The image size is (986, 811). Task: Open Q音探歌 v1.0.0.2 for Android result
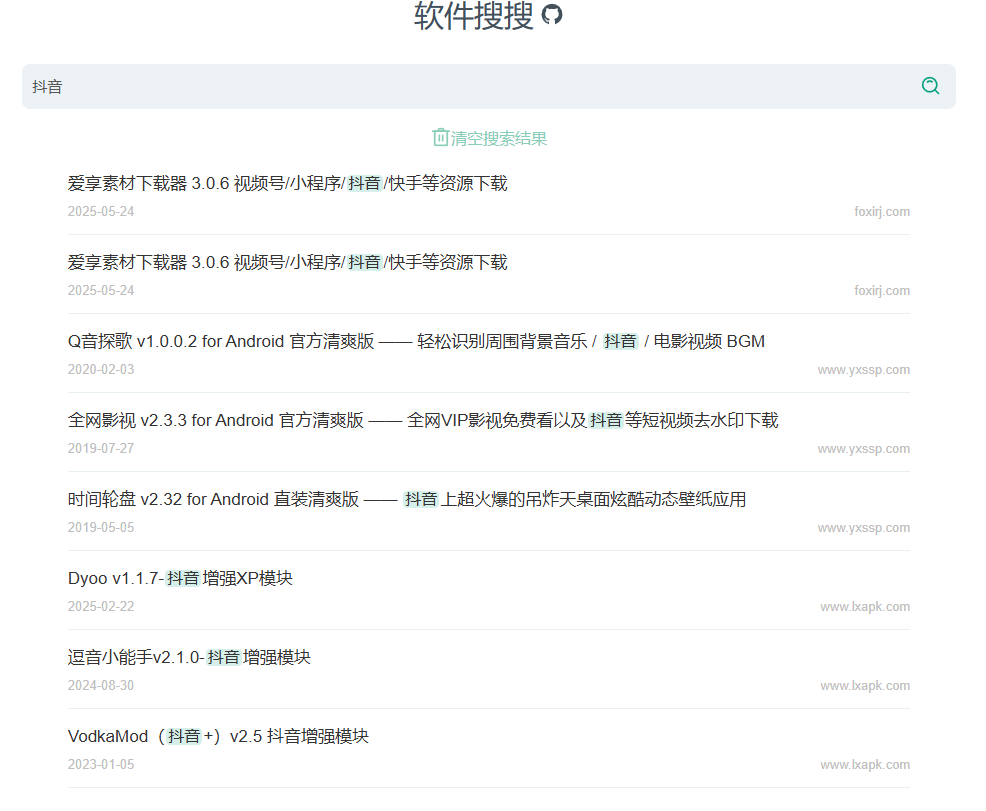[x=416, y=341]
